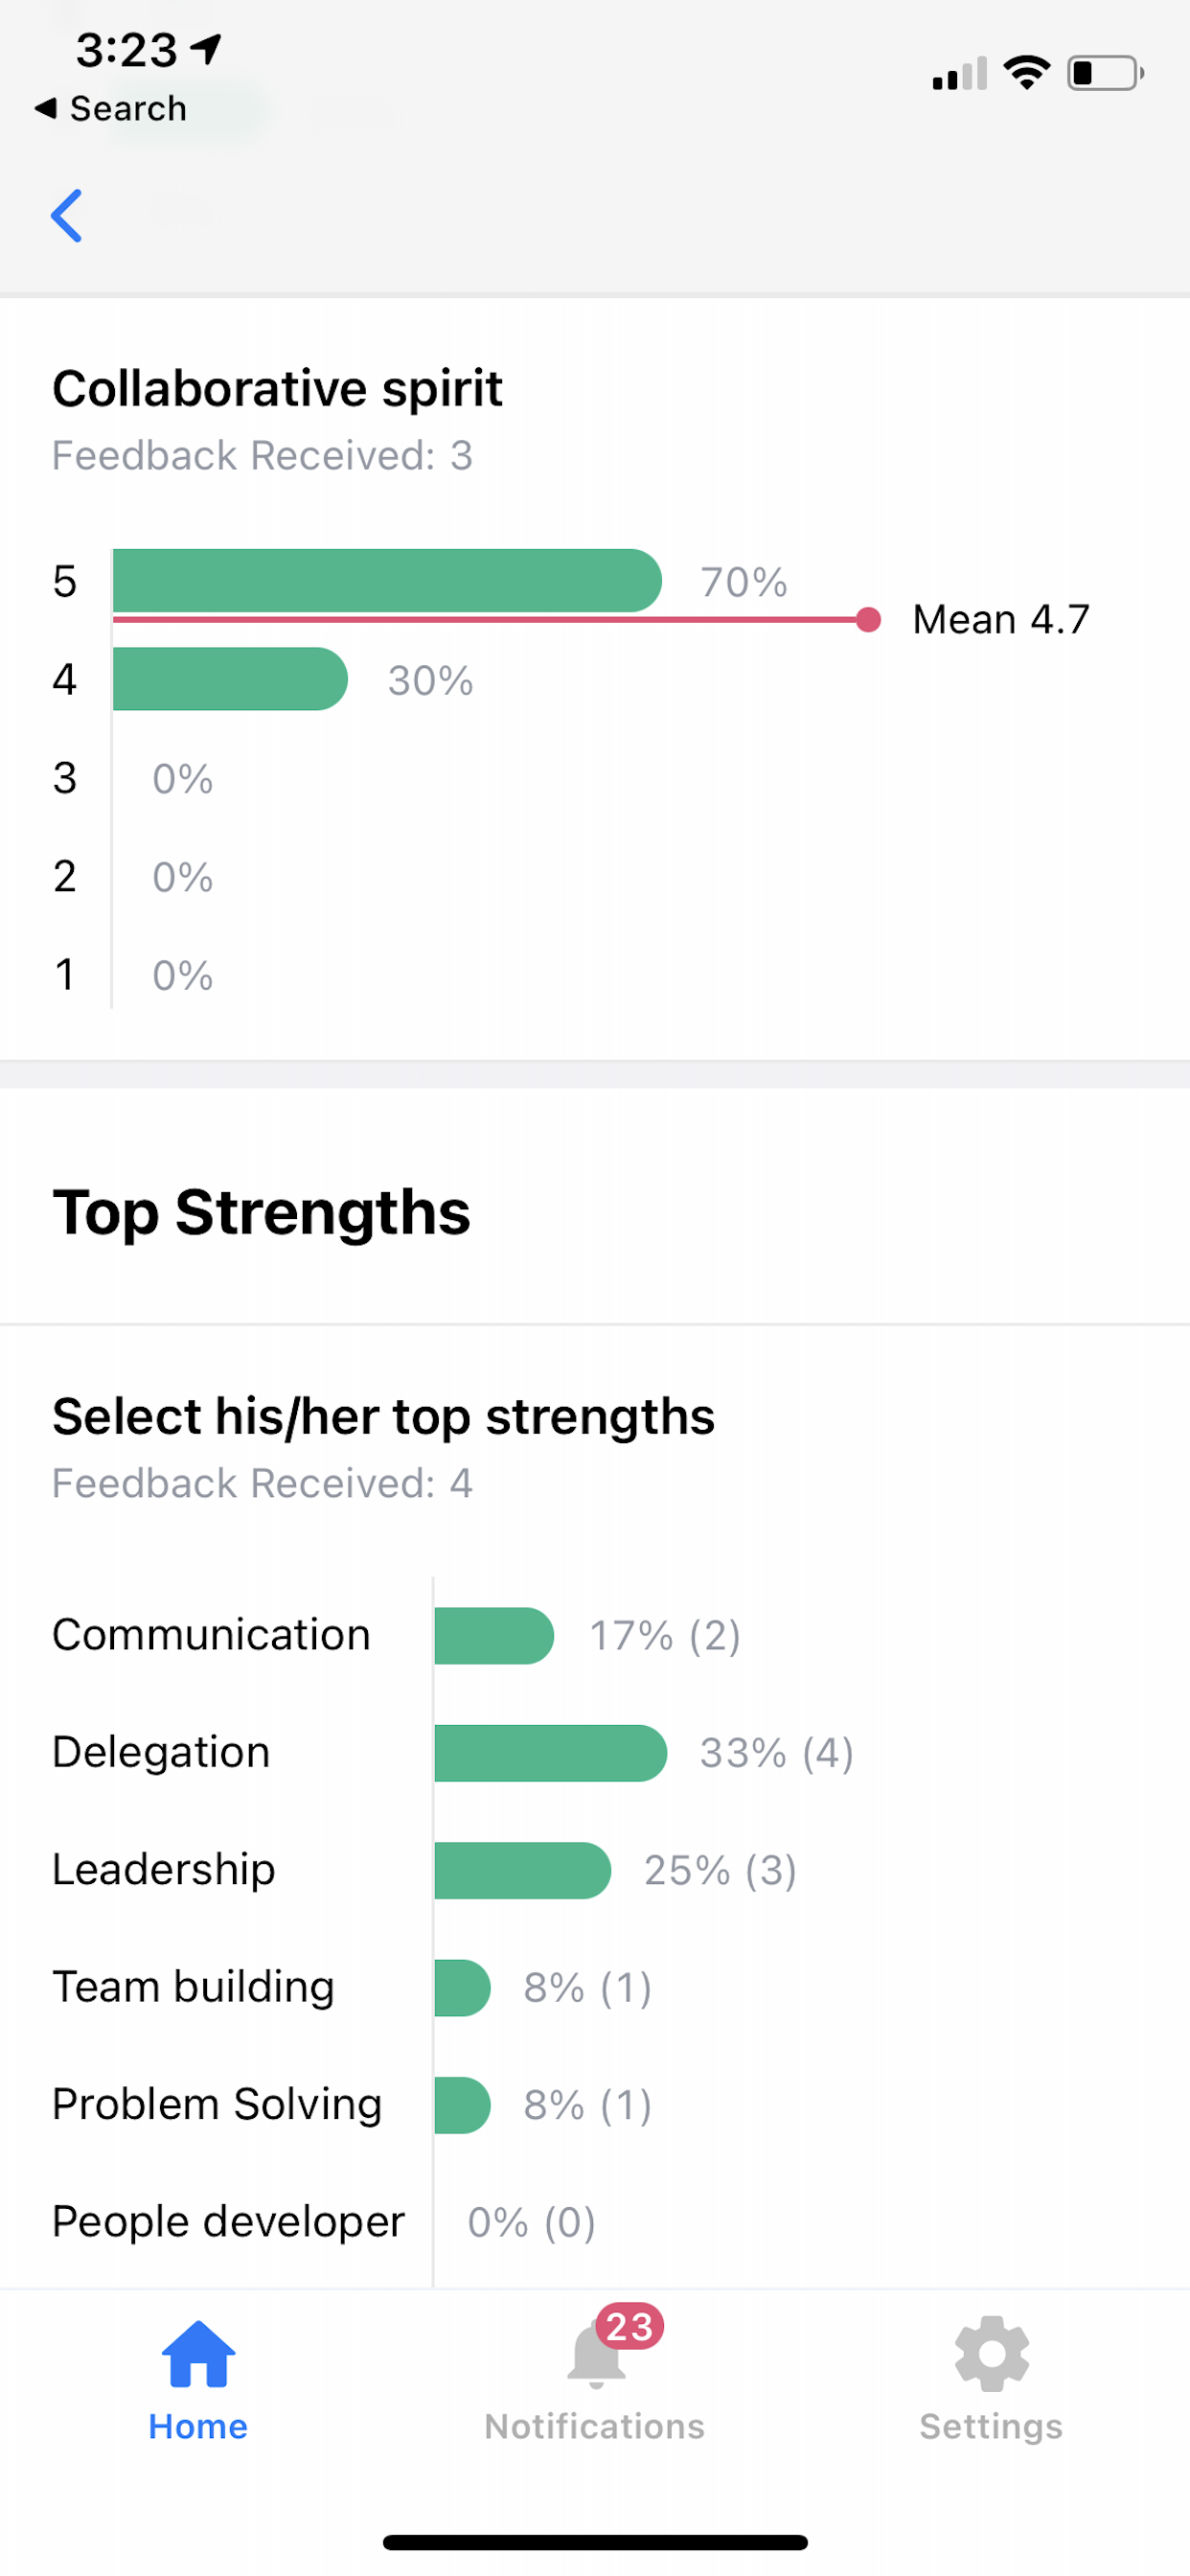Tap the 70% bar for rating 5

387,580
